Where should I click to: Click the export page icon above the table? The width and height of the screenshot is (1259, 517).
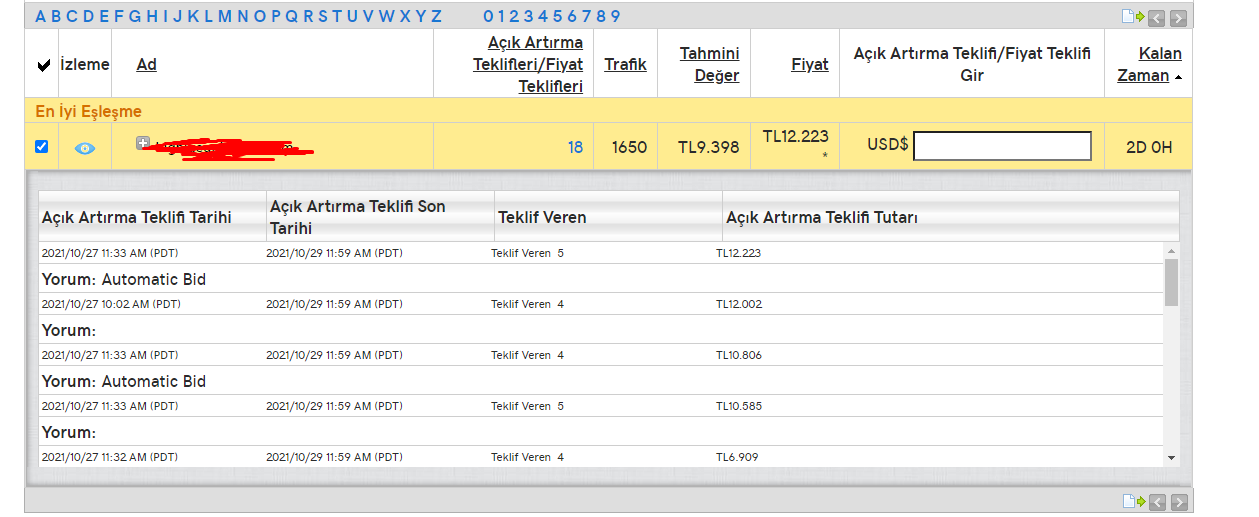click(1133, 17)
